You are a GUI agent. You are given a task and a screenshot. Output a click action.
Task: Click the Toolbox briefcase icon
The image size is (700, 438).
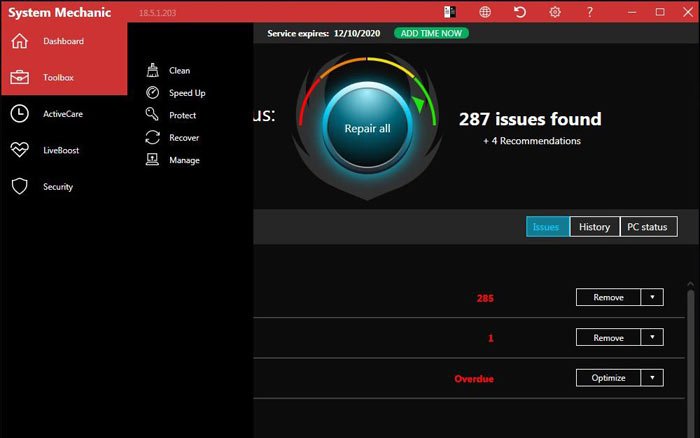tap(20, 77)
